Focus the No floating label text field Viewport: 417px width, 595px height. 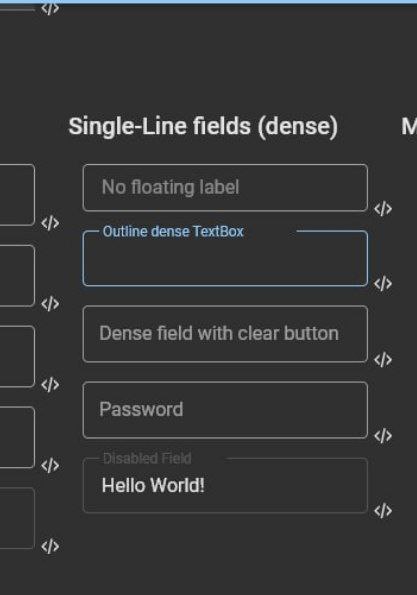[x=225, y=187]
